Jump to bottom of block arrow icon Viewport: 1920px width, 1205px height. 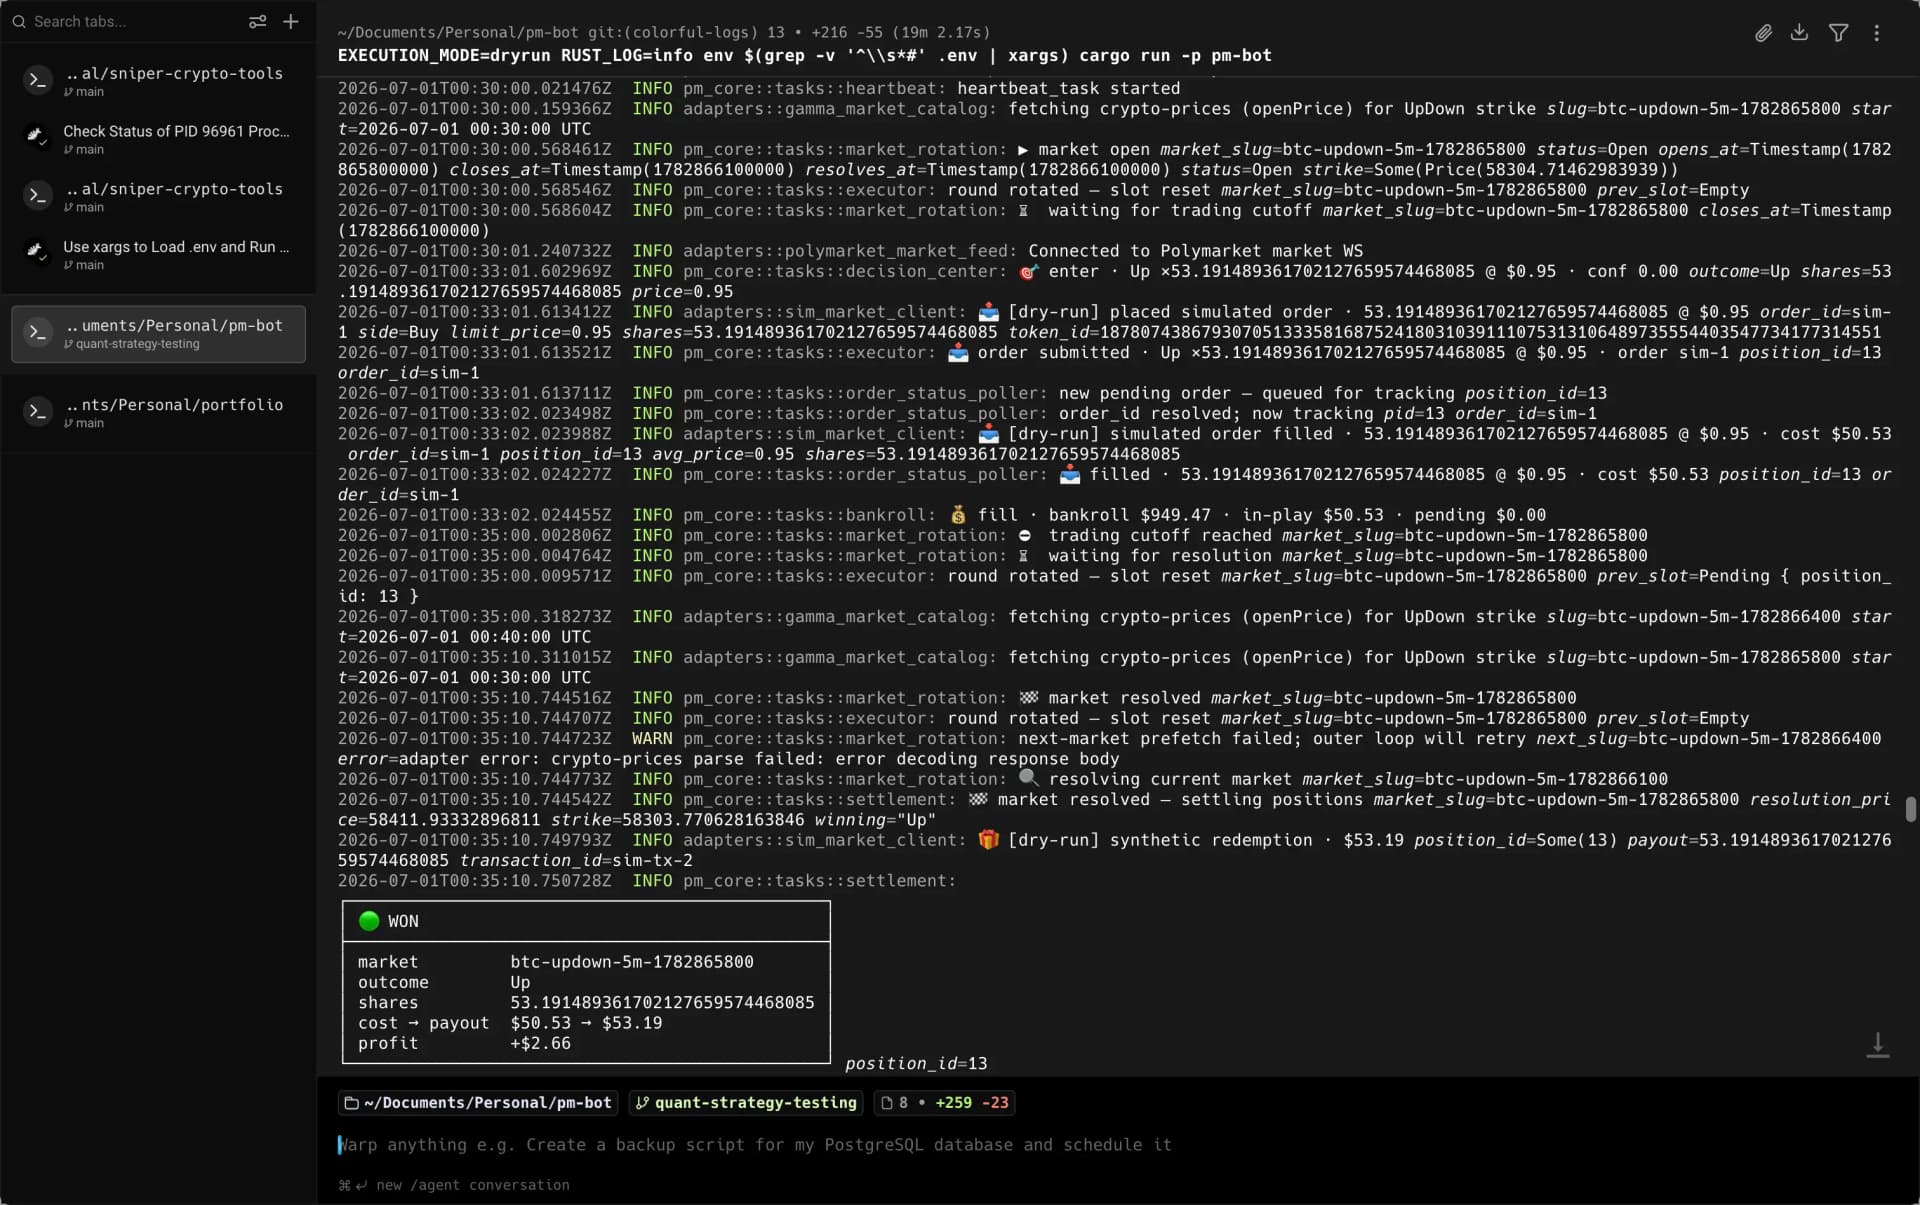coord(1878,1045)
